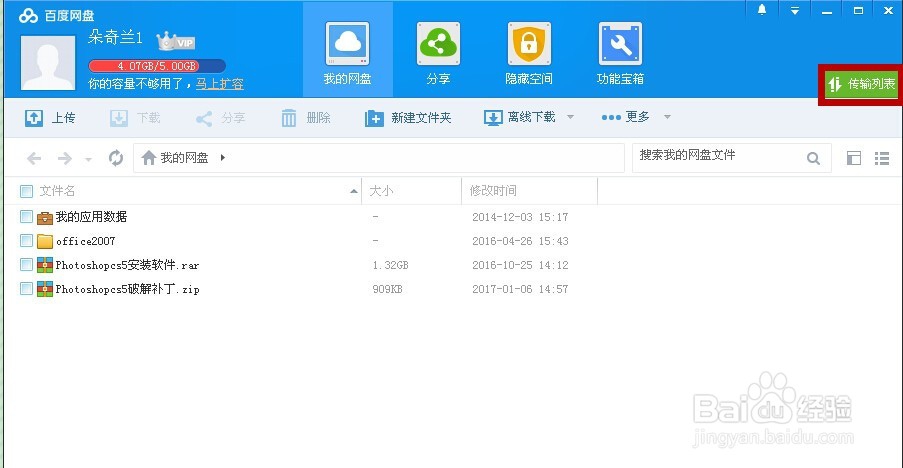The width and height of the screenshot is (903, 468).
Task: Select the 我的应用数据 folder name
Action: tap(91, 217)
